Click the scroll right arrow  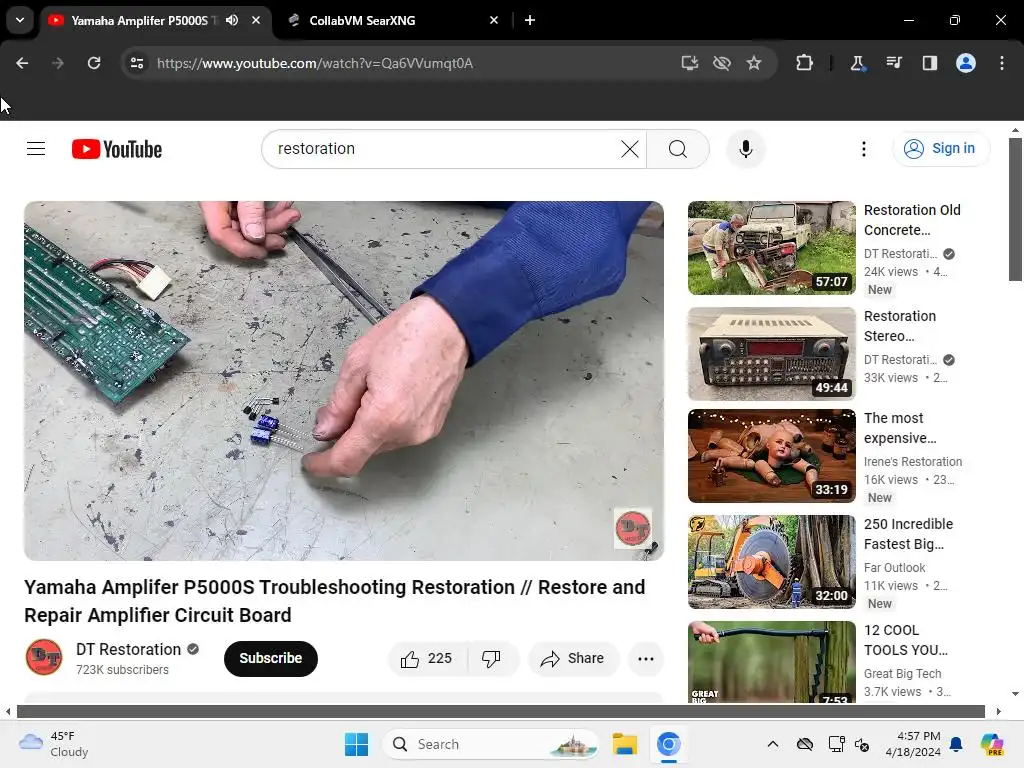pyautogui.click(x=998, y=711)
